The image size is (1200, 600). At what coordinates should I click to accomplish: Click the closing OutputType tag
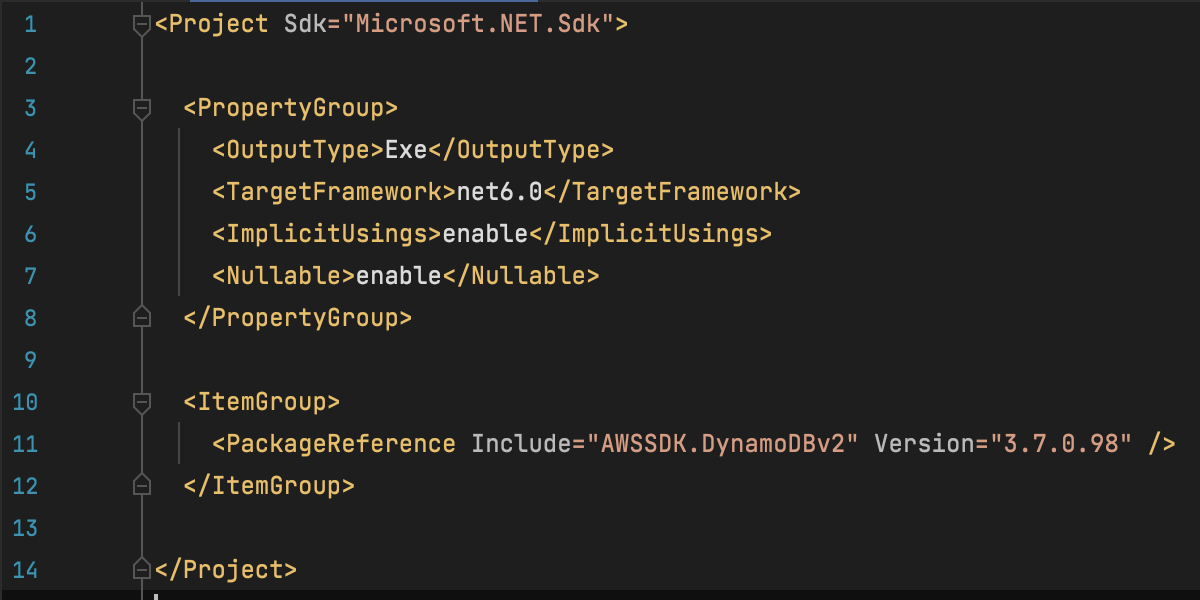(x=521, y=150)
